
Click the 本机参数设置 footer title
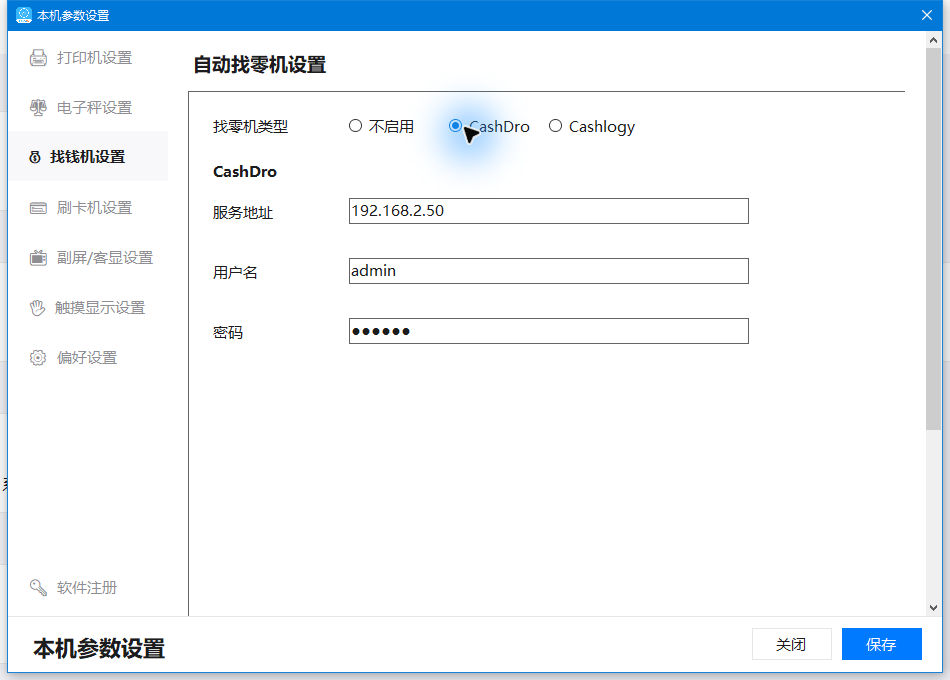pyautogui.click(x=99, y=648)
